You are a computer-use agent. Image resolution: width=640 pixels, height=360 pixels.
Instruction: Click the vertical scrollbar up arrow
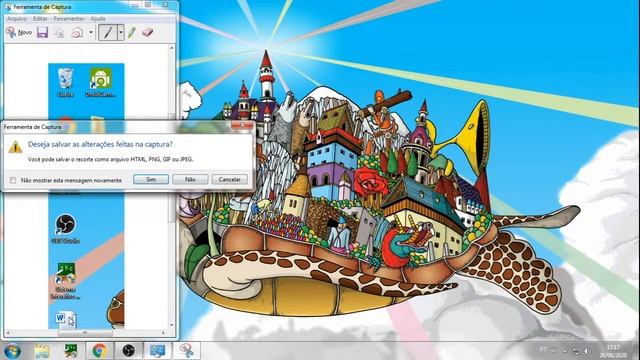click(x=172, y=48)
